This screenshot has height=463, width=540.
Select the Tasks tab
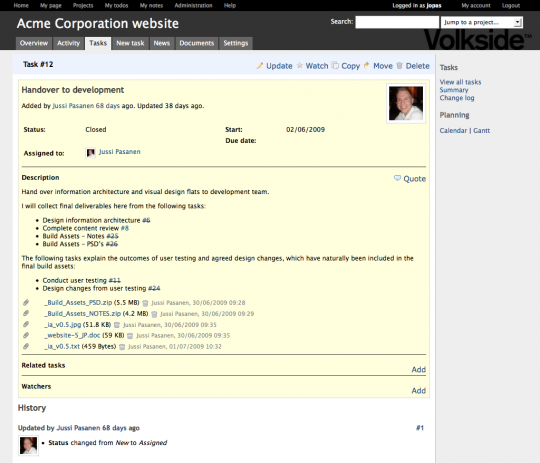(x=98, y=43)
